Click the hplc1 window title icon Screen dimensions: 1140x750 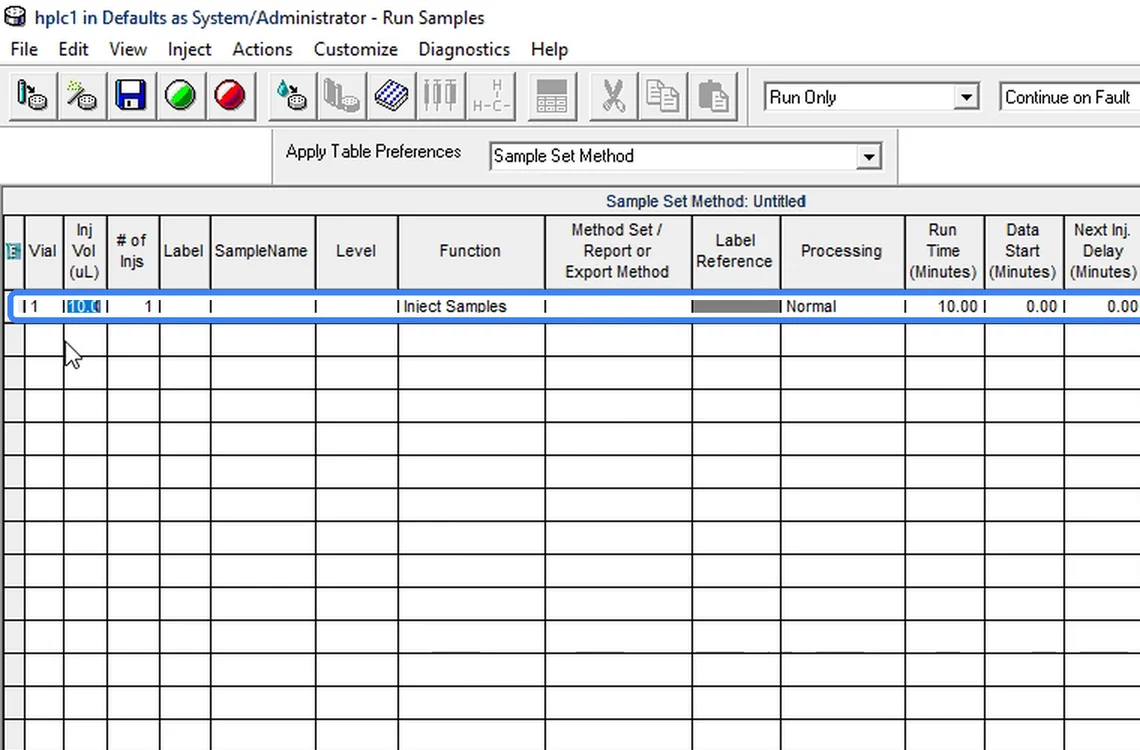pos(15,17)
